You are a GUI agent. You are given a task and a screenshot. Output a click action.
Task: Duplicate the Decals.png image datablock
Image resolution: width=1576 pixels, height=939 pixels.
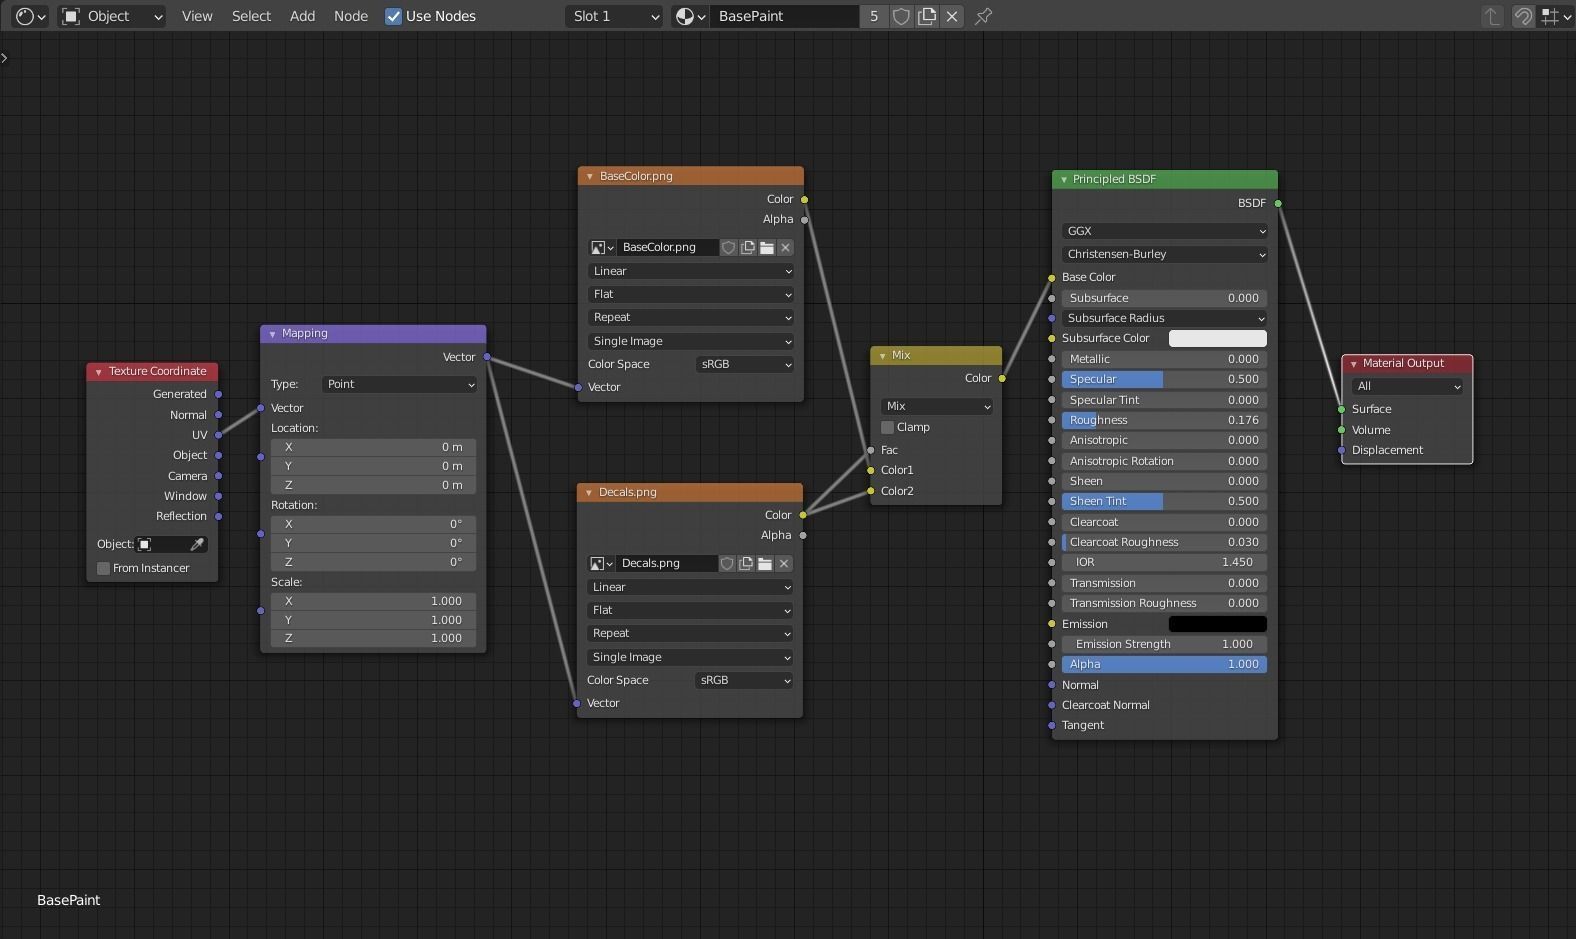pyautogui.click(x=746, y=563)
